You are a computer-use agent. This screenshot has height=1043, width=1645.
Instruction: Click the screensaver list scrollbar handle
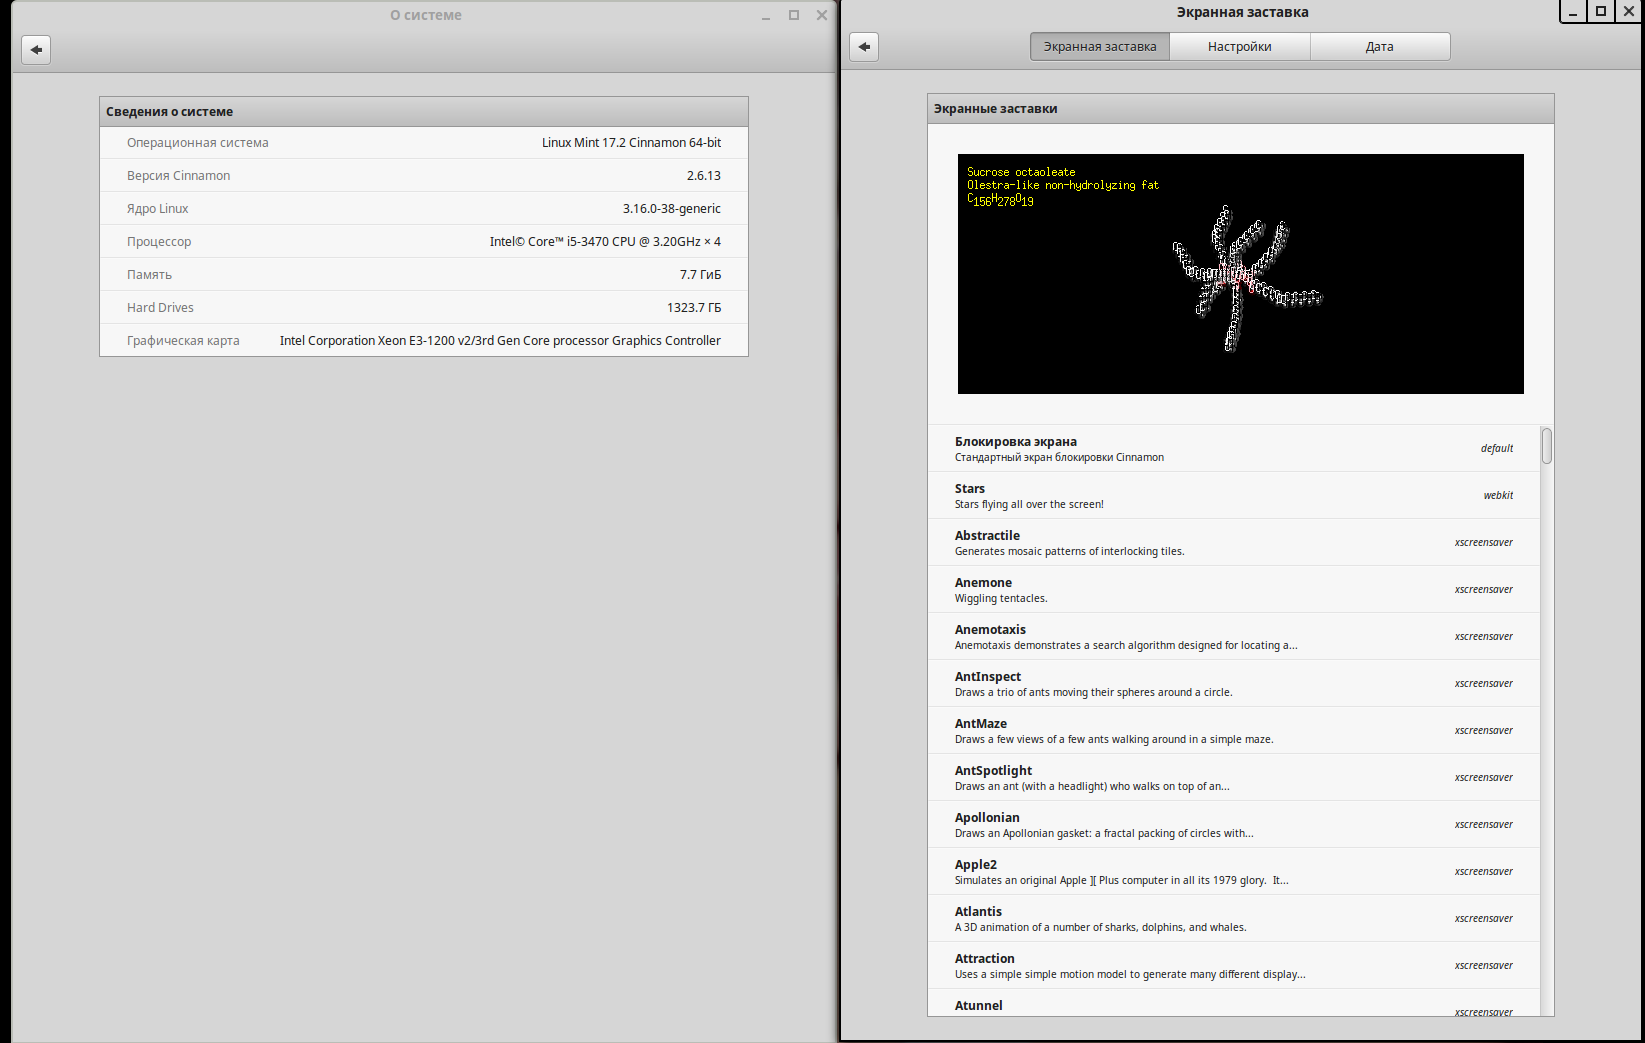point(1547,446)
